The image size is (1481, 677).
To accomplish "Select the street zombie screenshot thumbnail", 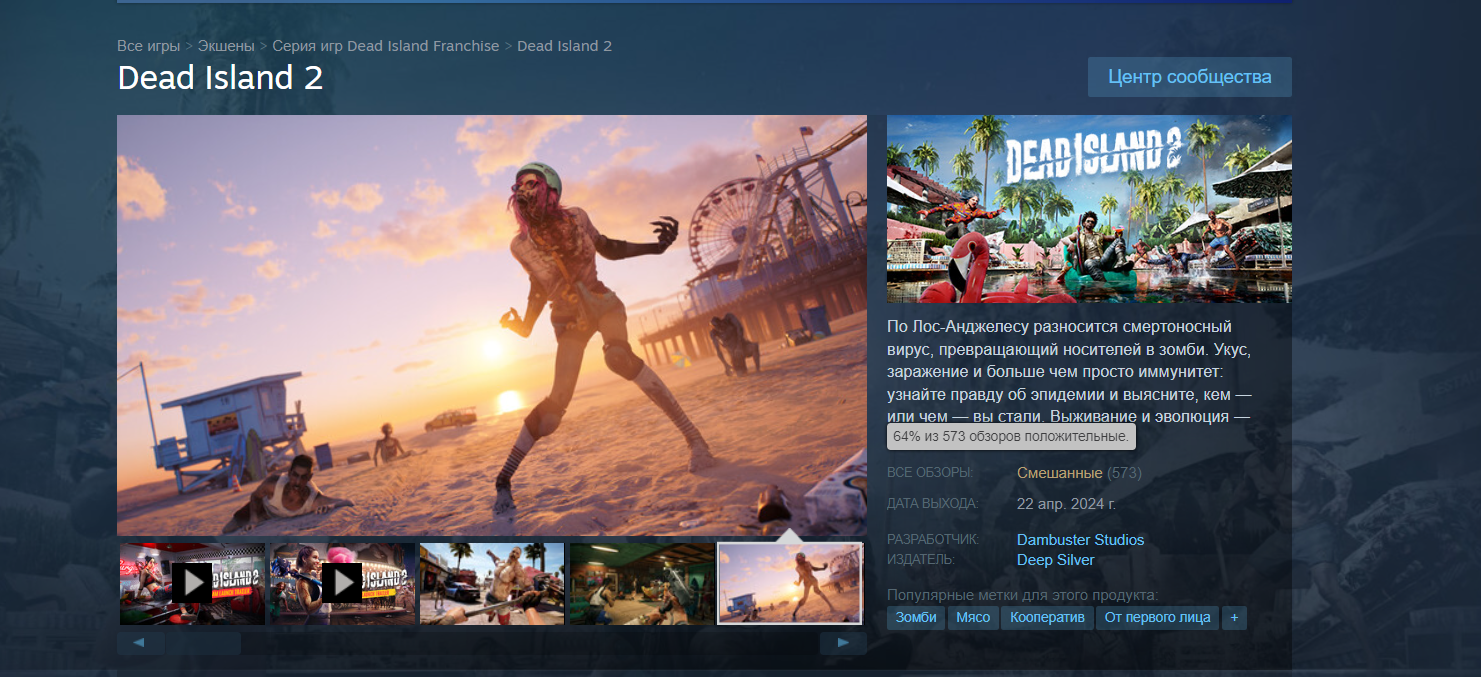I will (492, 583).
